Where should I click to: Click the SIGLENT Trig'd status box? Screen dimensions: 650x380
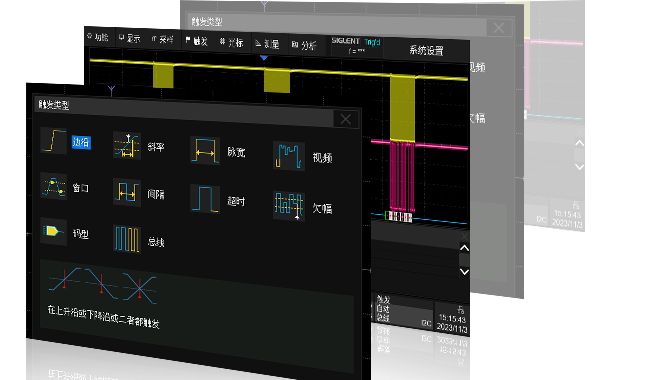(x=356, y=46)
